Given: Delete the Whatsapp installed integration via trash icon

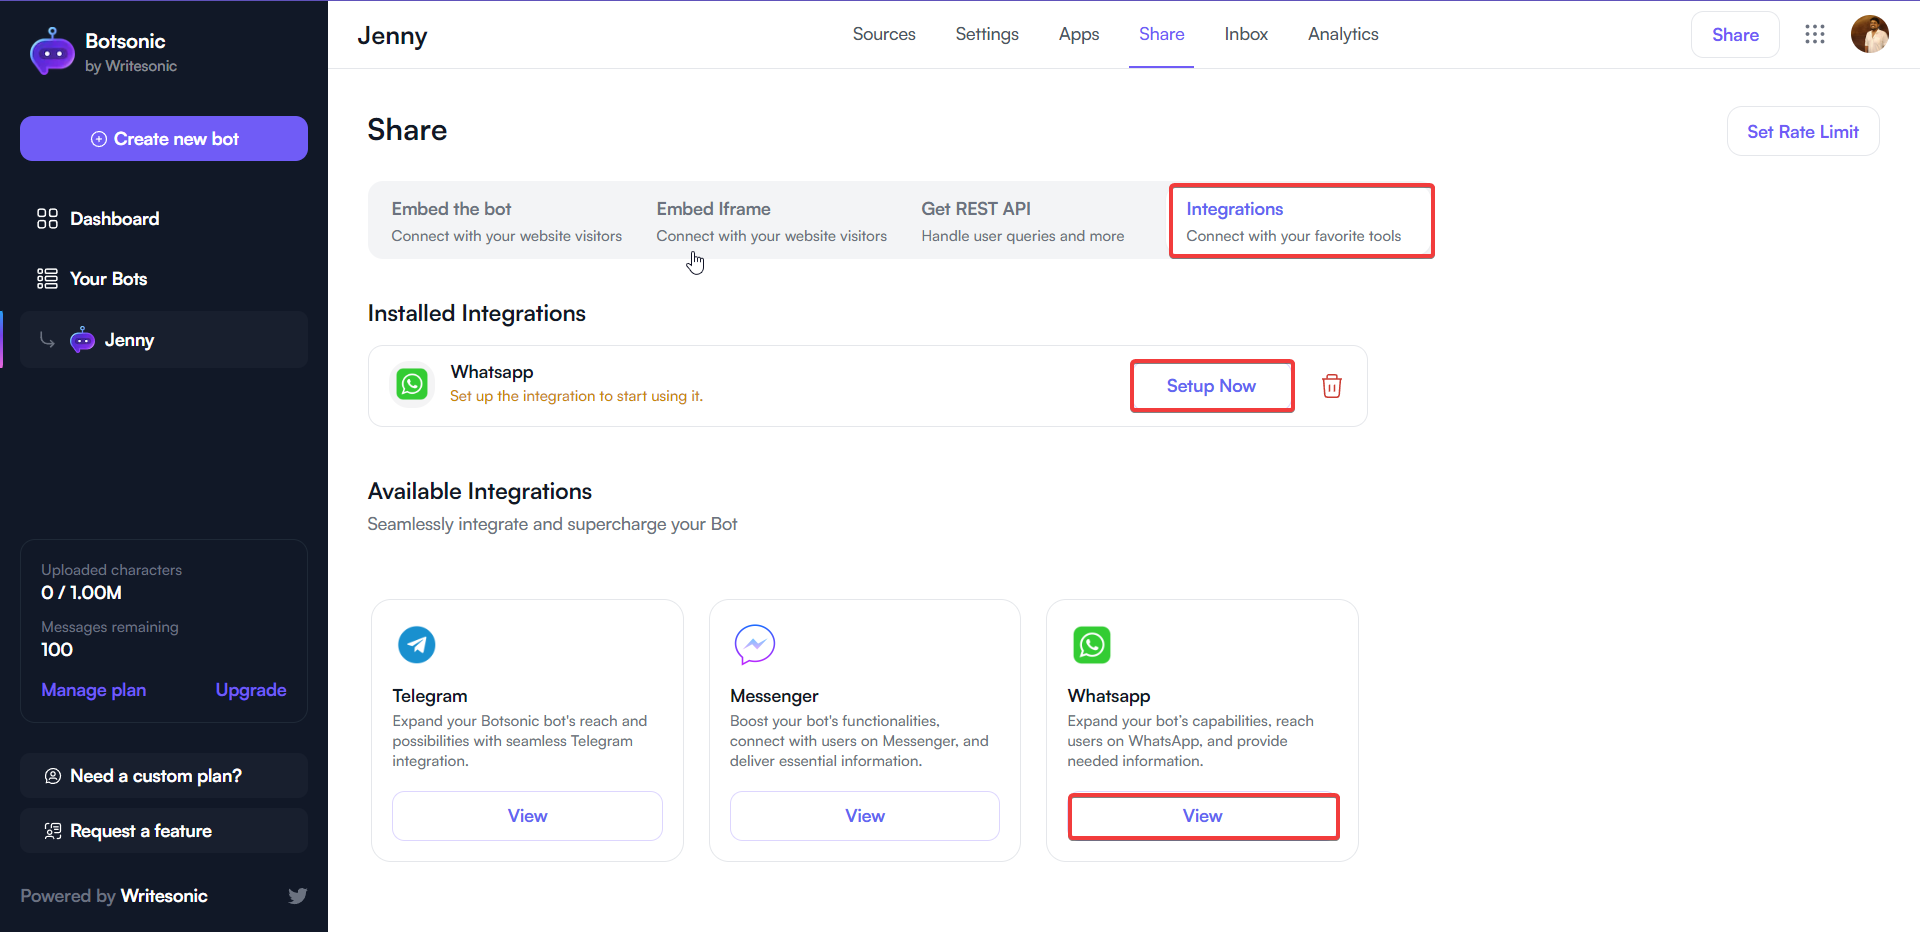Looking at the screenshot, I should pyautogui.click(x=1331, y=385).
